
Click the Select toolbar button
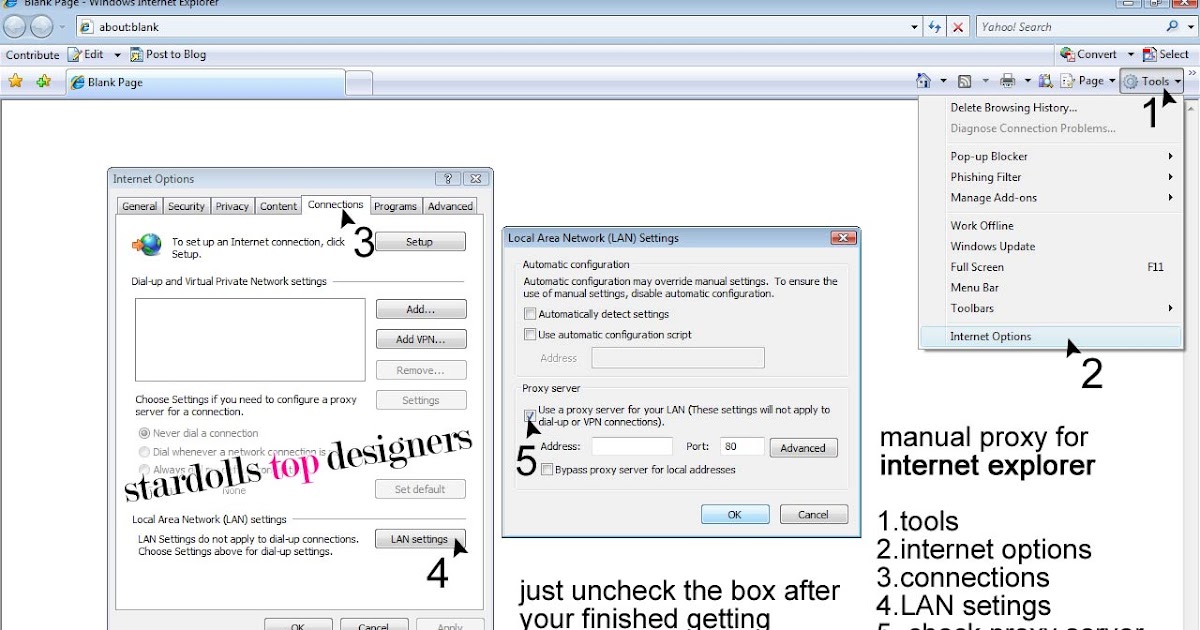point(1165,55)
